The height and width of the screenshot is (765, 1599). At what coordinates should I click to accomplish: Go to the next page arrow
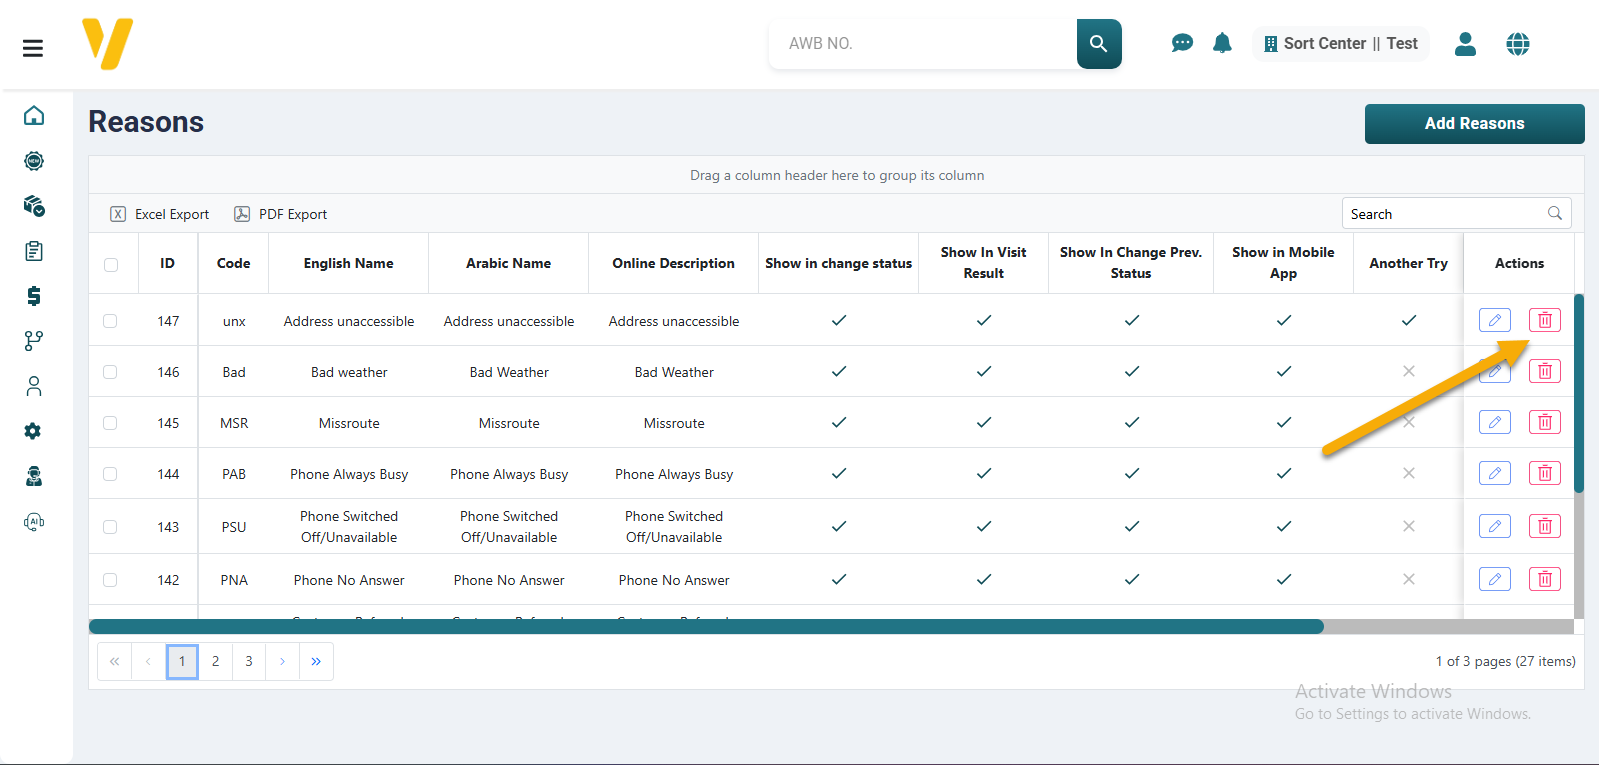tap(282, 661)
